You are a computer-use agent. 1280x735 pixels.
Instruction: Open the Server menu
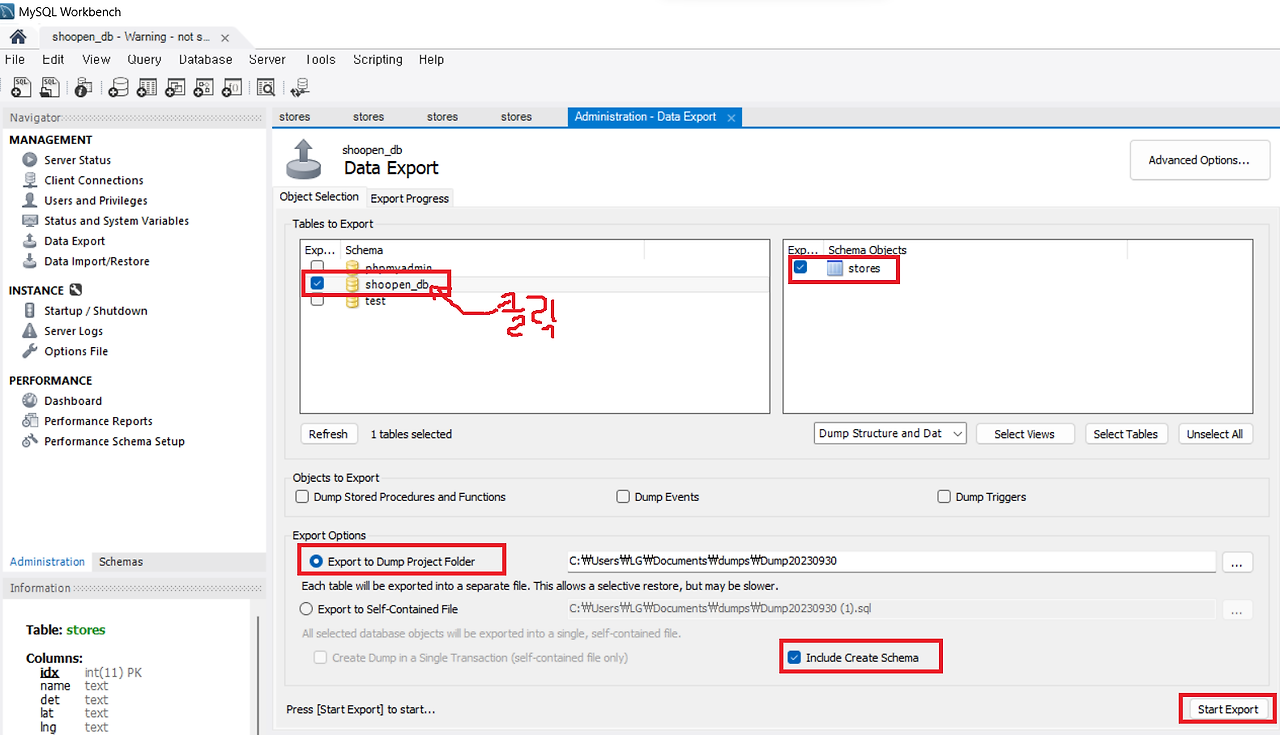pyautogui.click(x=267, y=59)
